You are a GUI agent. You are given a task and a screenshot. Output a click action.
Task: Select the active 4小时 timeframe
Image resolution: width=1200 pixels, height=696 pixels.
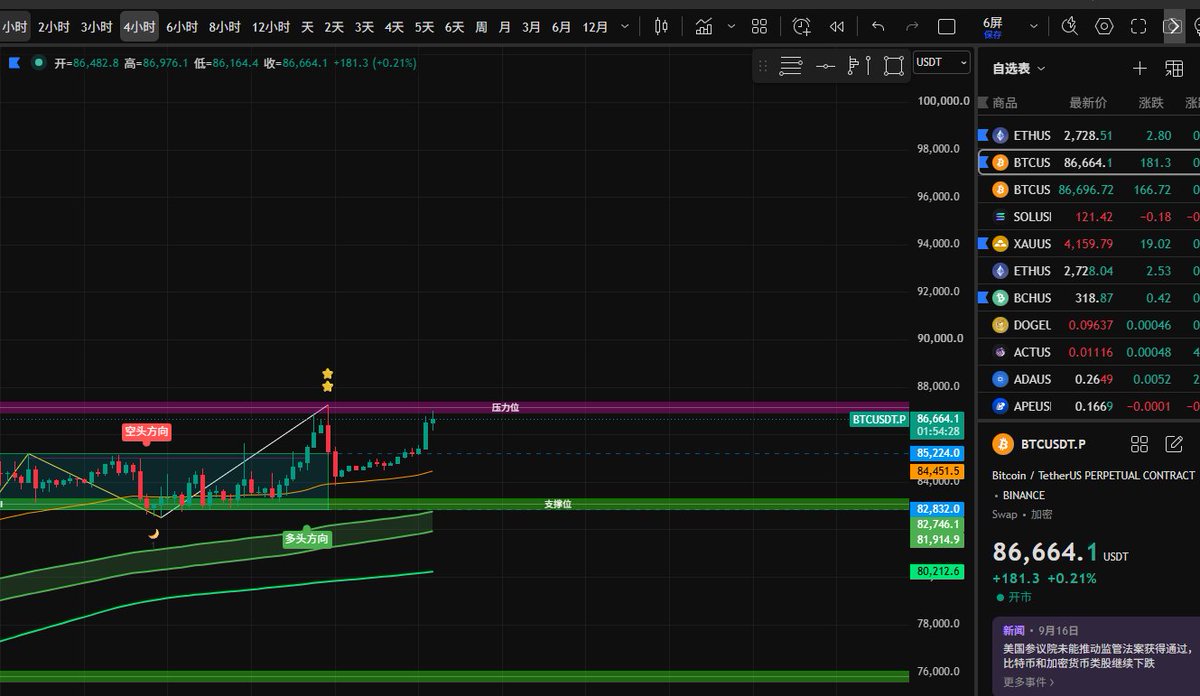(x=140, y=27)
